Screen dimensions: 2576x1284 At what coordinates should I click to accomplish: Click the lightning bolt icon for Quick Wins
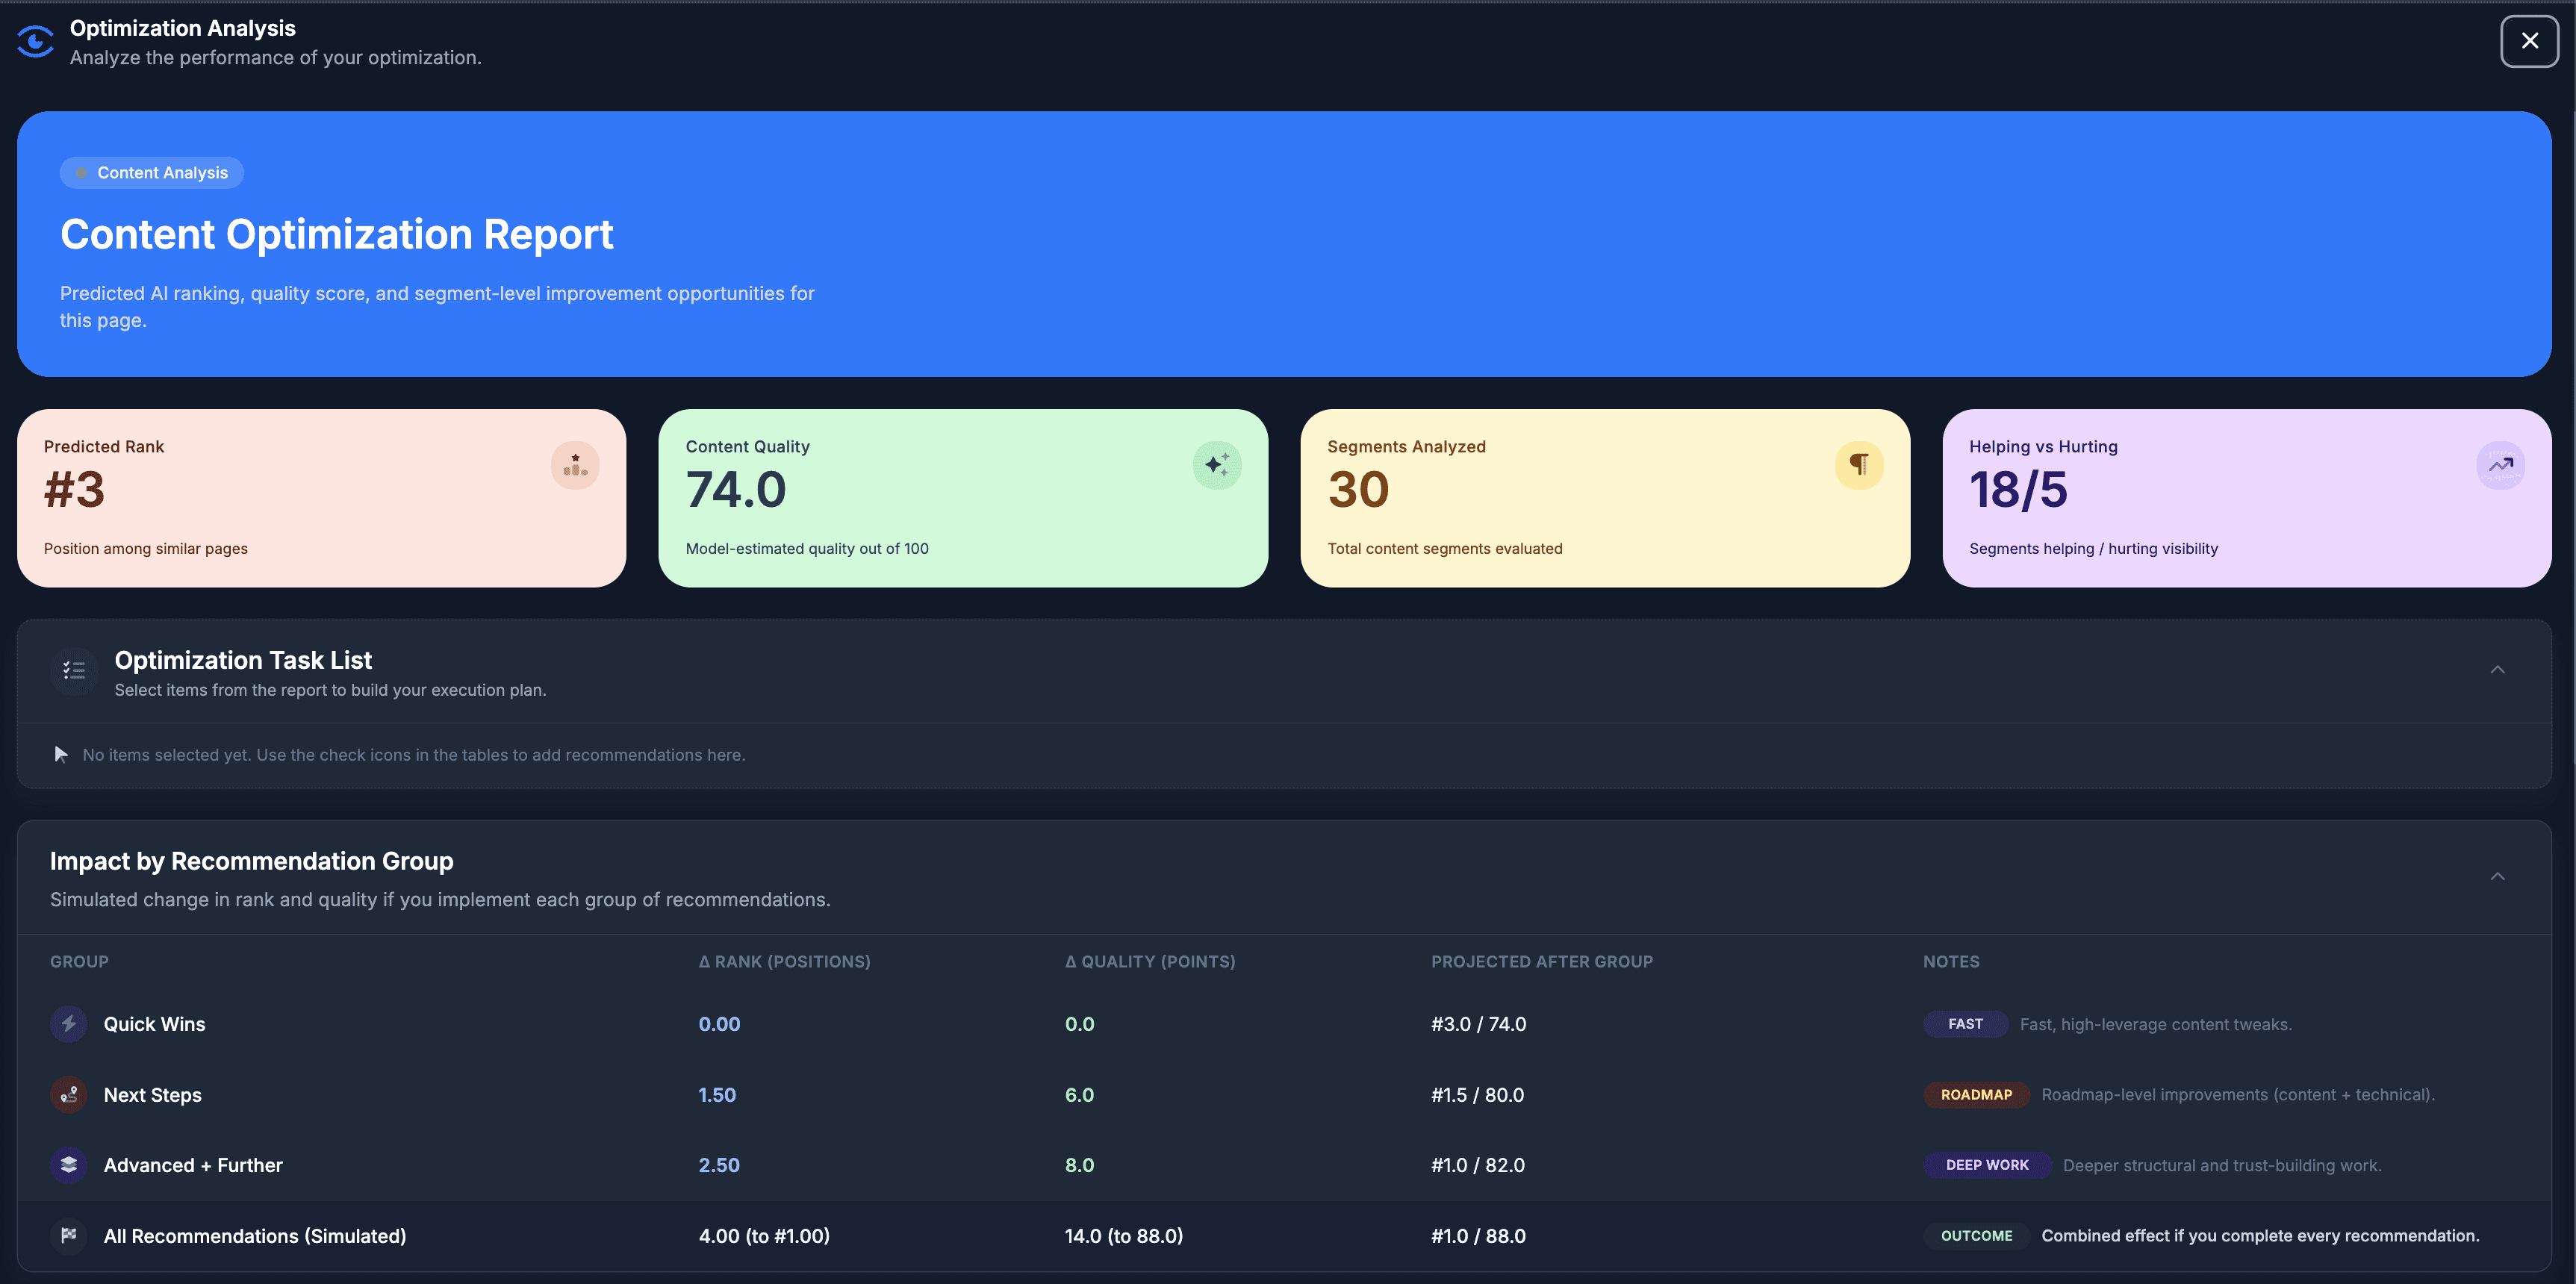(69, 1024)
